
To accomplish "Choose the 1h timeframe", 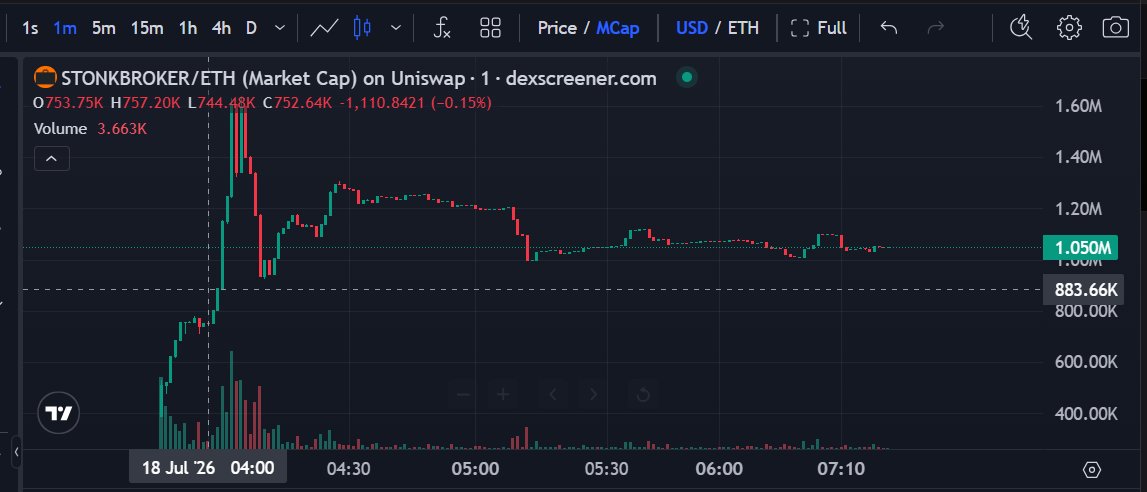I will coord(188,29).
